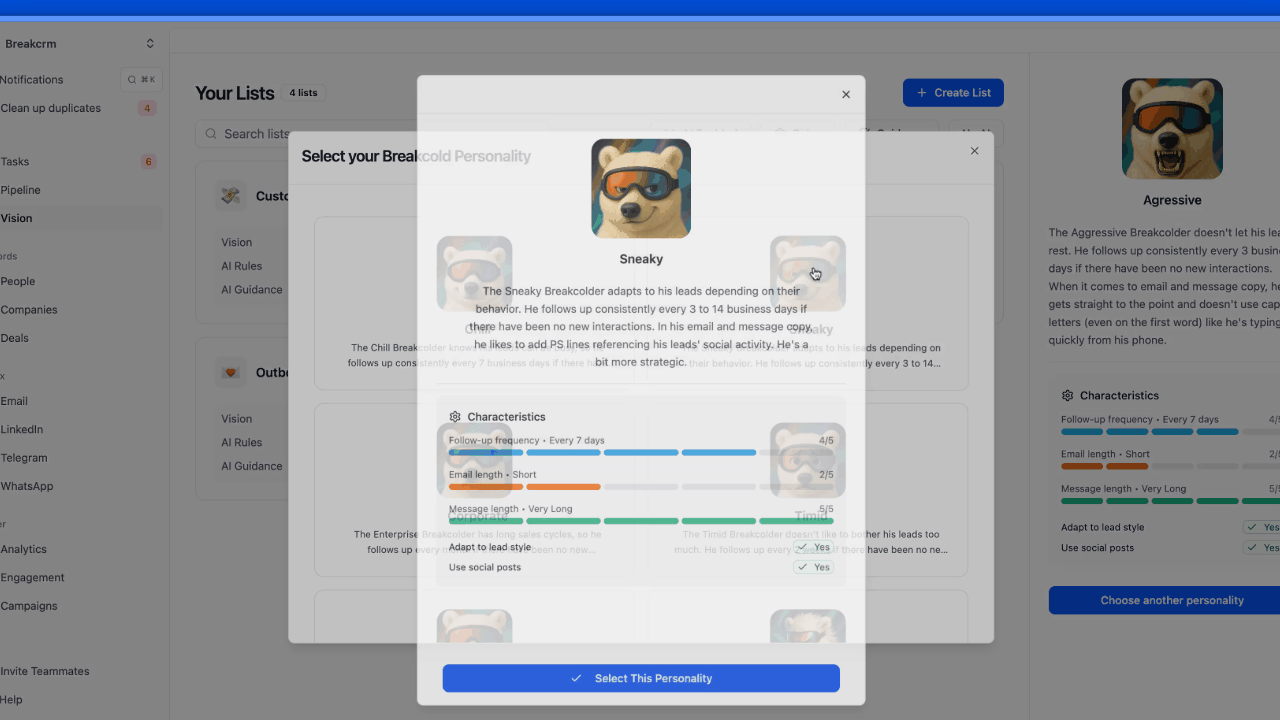This screenshot has height=720, width=1280.
Task: Open the WhatsApp inbox item
Action: pos(27,486)
